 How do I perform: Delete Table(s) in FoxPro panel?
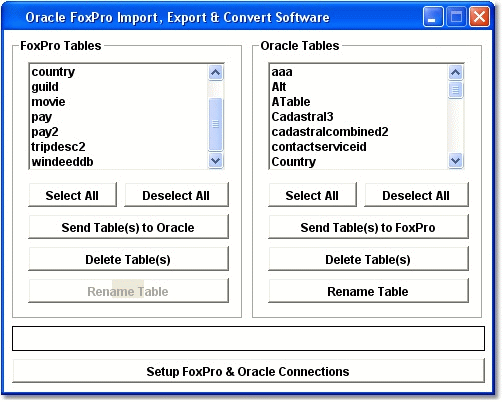(x=128, y=259)
